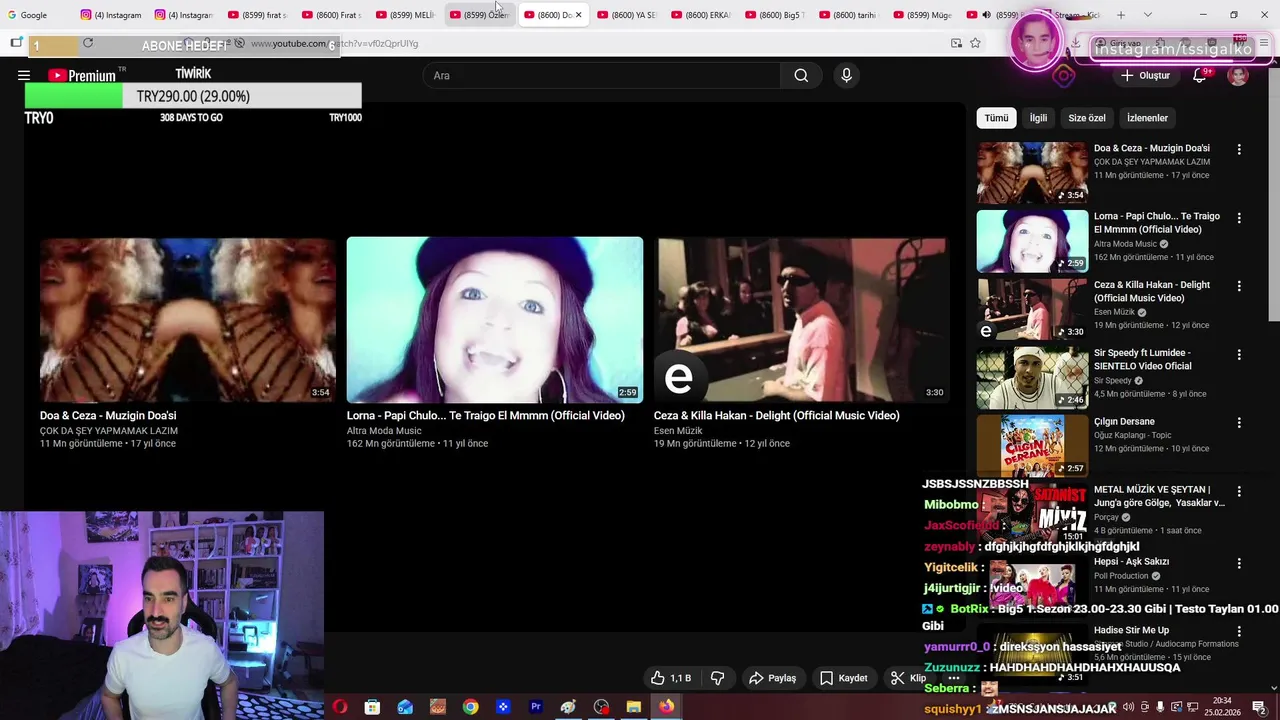Viewport: 1280px width, 720px height.
Task: Reload the page with the refresh icon
Action: coord(88,43)
